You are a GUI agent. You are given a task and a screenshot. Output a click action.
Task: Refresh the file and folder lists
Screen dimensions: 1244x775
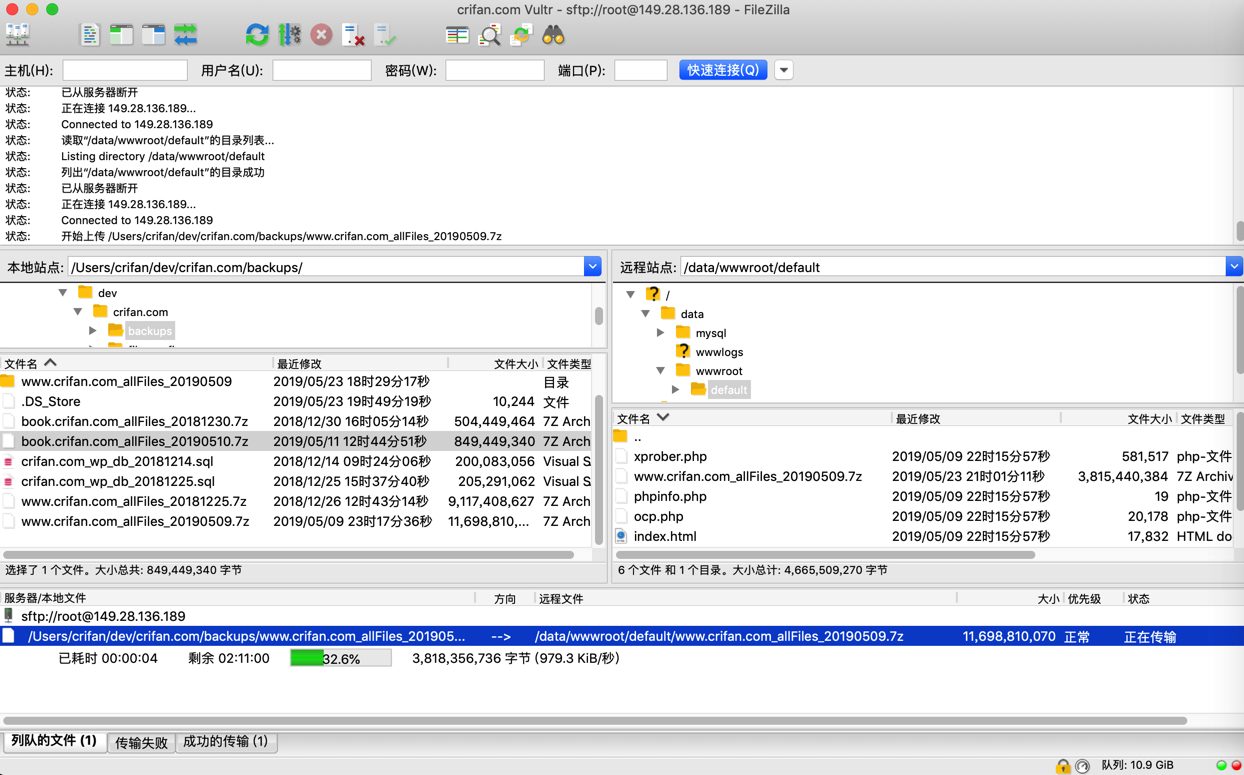click(x=257, y=35)
